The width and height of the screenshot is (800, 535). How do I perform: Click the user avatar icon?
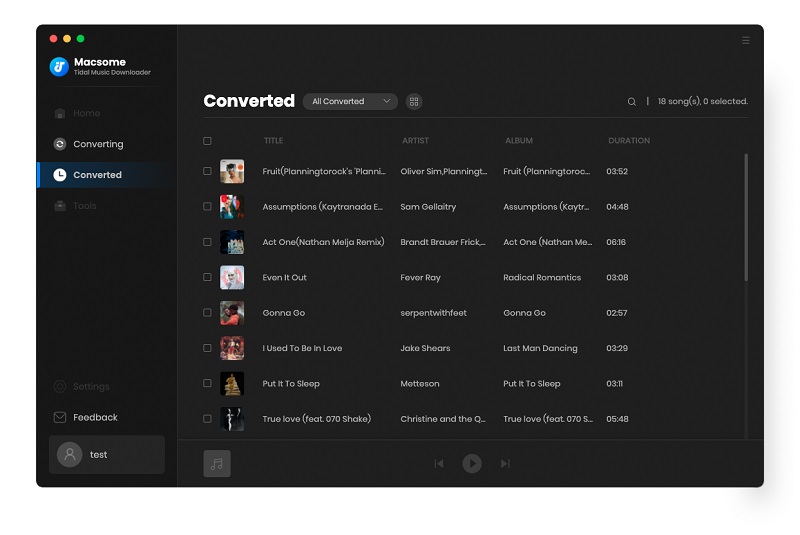[70, 454]
